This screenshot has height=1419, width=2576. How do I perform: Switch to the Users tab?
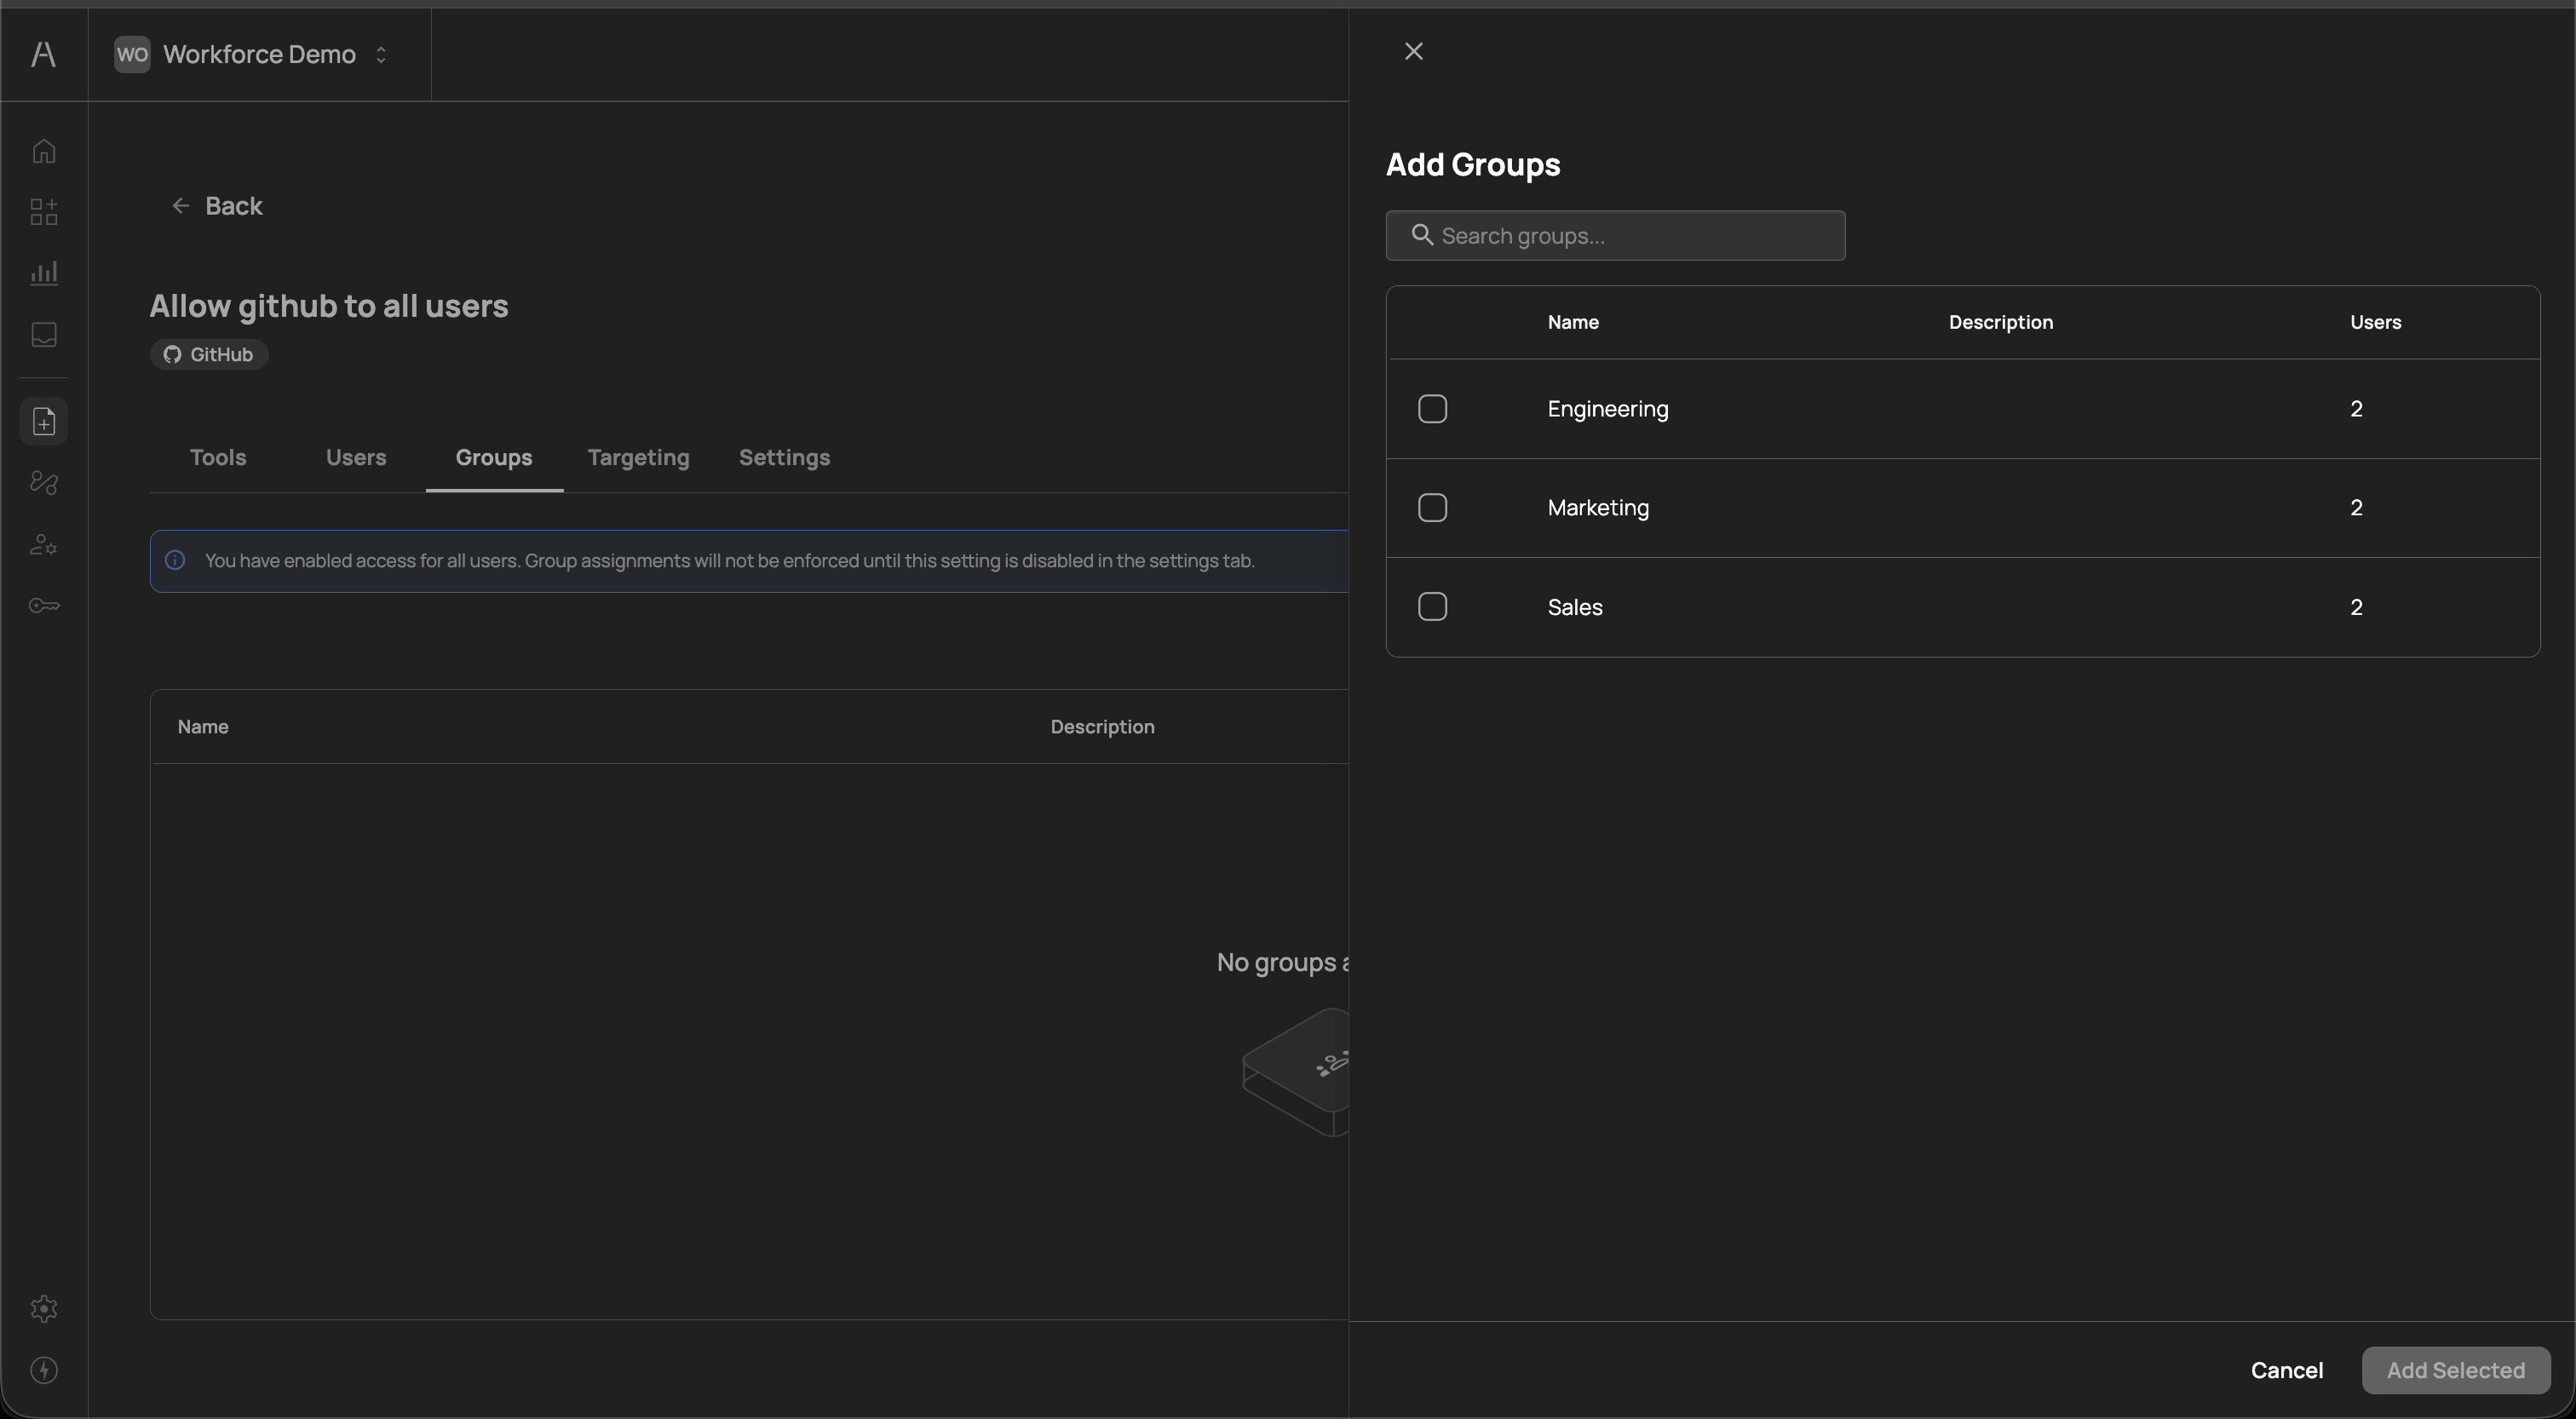356,458
